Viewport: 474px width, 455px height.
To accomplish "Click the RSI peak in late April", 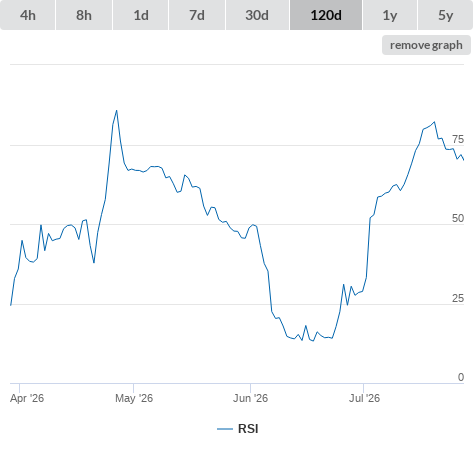I will click(116, 111).
